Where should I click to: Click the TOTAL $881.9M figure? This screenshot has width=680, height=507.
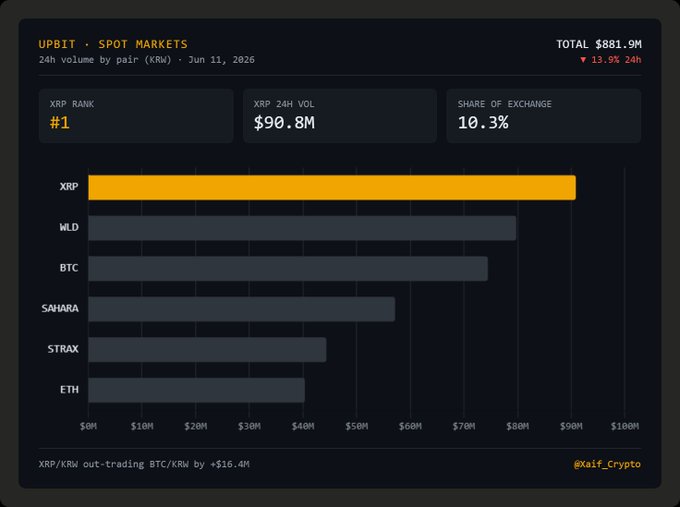coord(598,44)
